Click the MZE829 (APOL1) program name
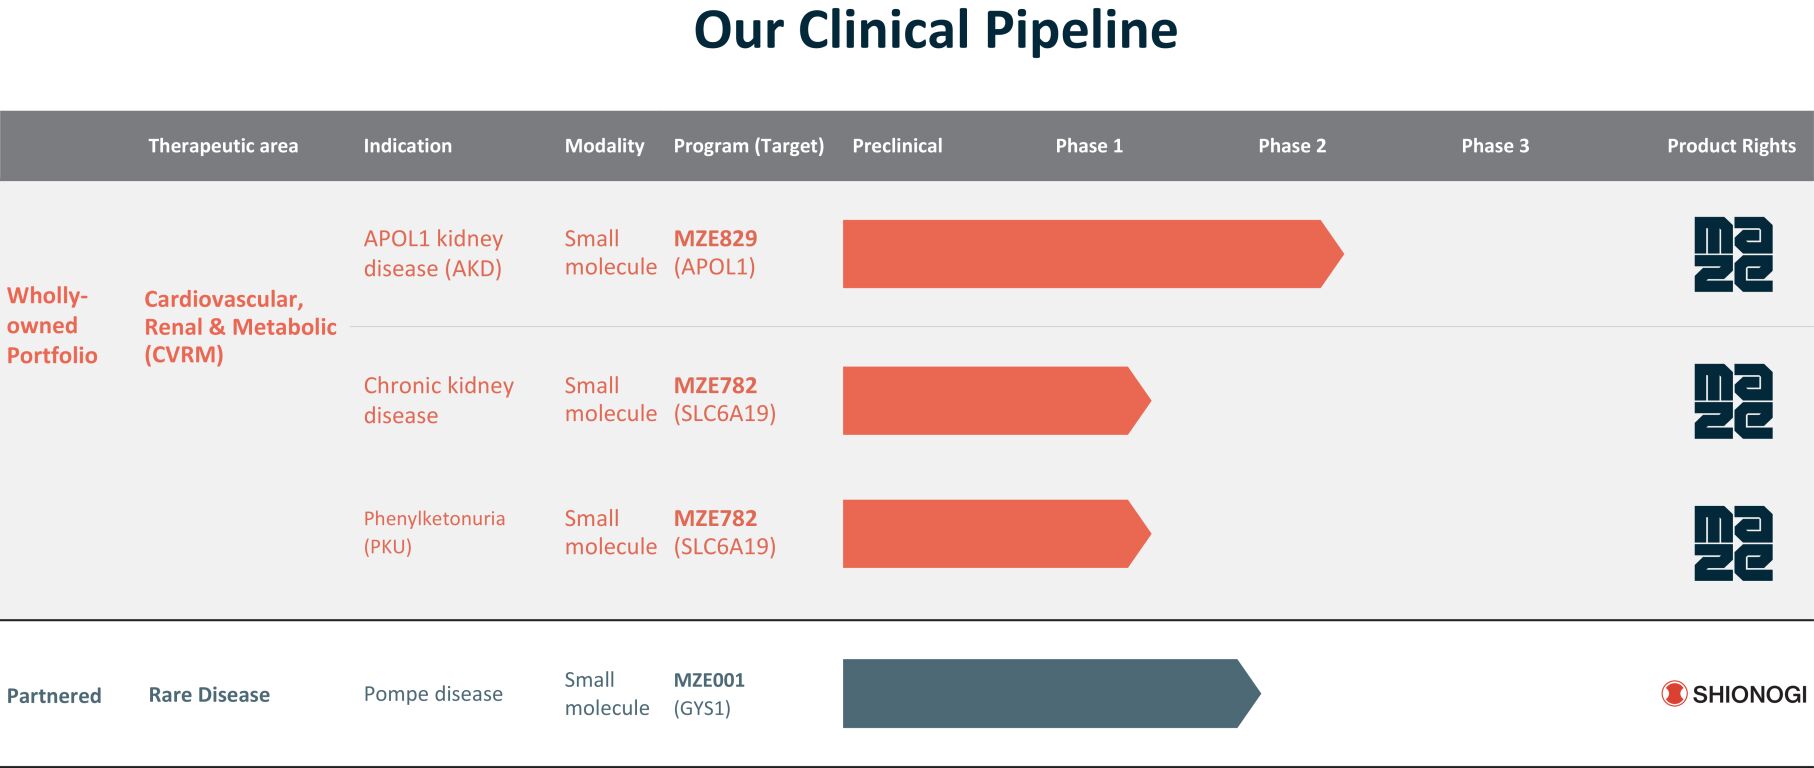Viewport: 1814px width, 768px height. coord(715,253)
